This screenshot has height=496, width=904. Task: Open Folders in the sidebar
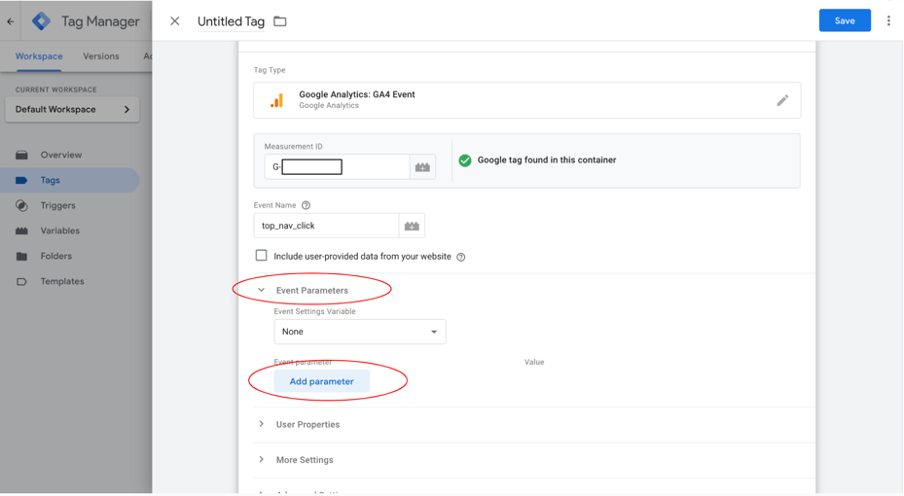click(x=56, y=256)
